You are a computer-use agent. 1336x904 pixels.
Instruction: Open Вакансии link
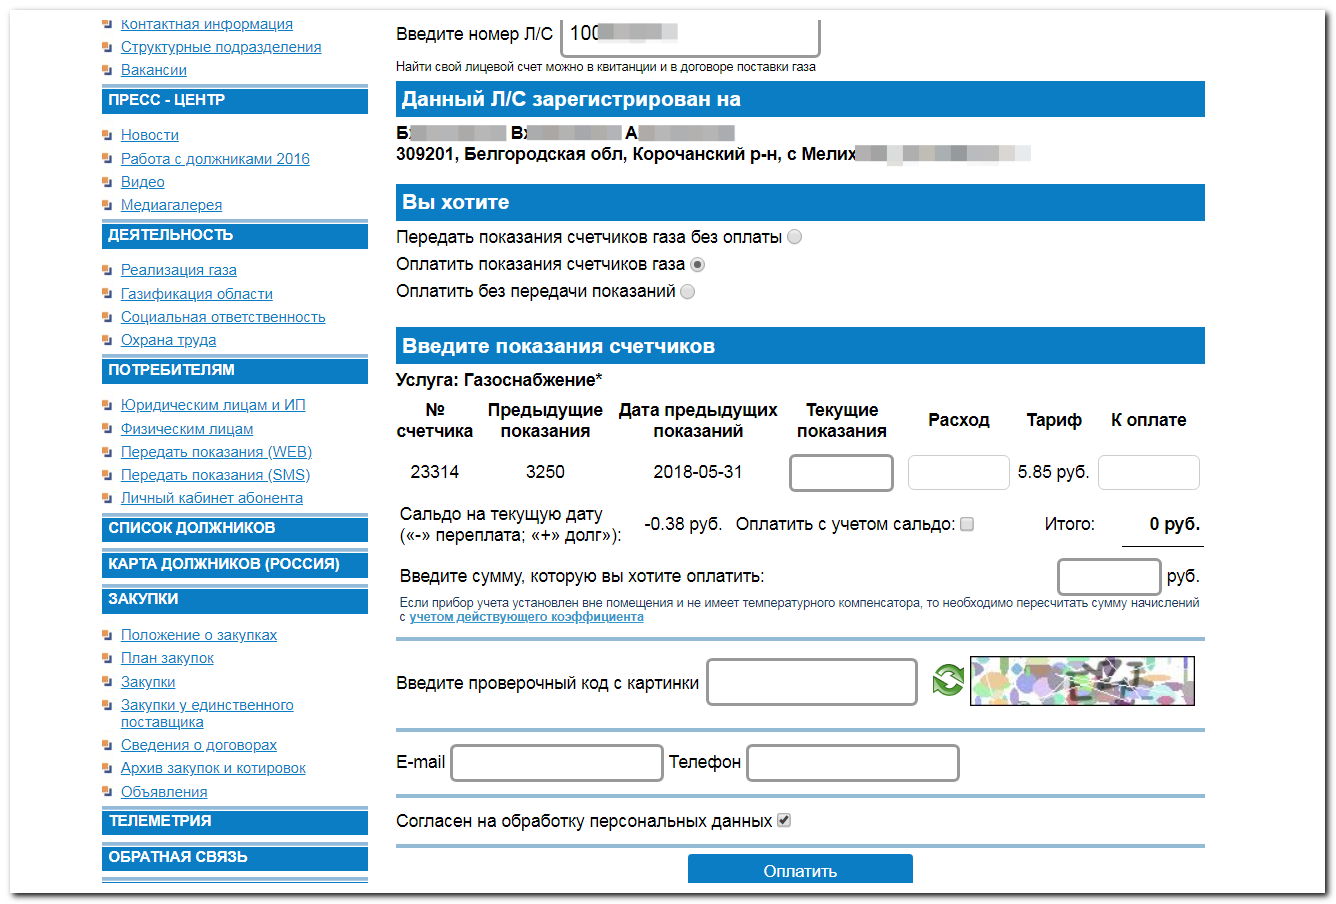[154, 70]
